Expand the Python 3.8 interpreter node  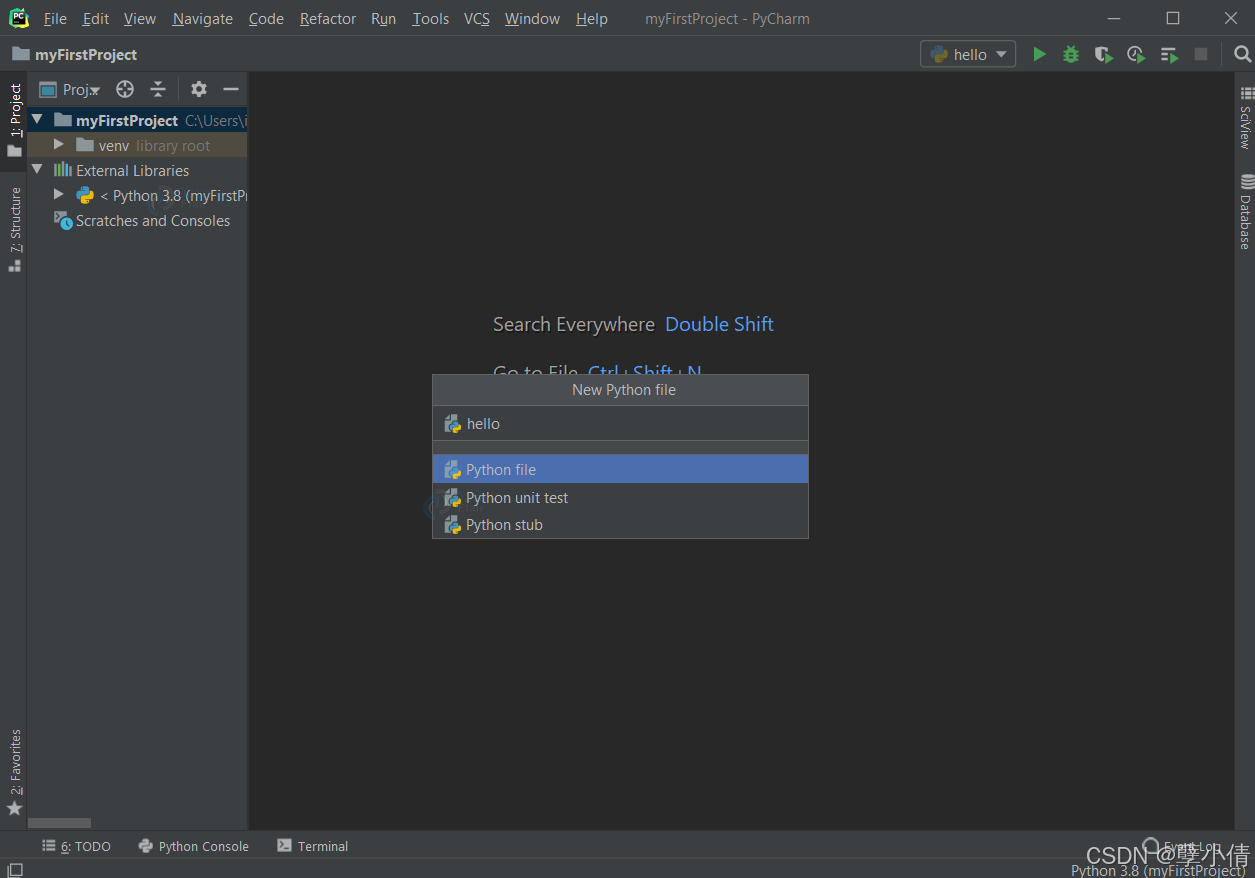(x=59, y=194)
